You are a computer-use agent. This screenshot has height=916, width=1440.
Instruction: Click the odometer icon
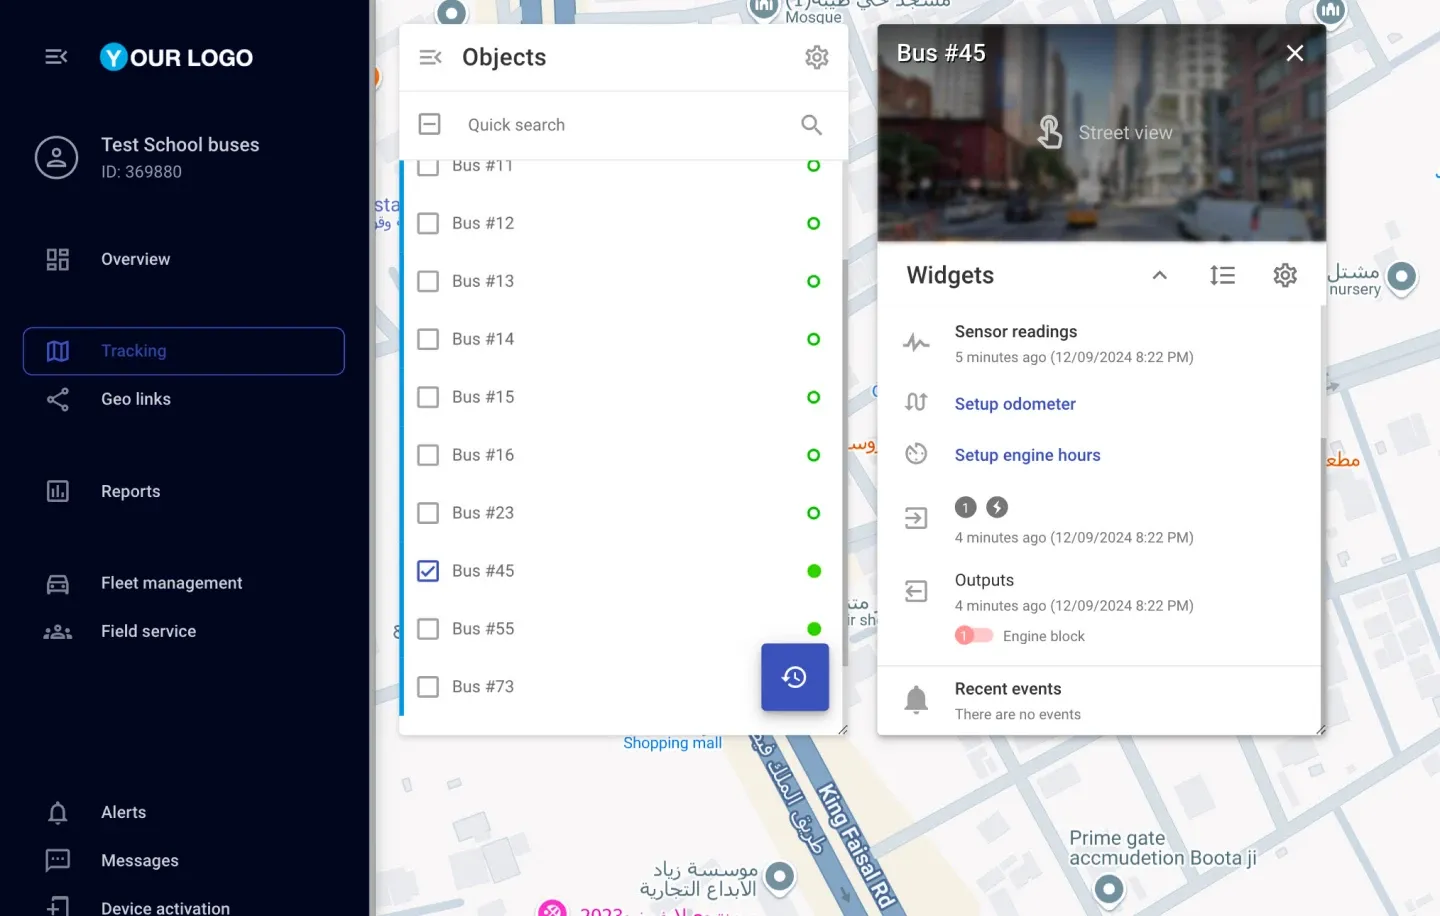pos(916,402)
